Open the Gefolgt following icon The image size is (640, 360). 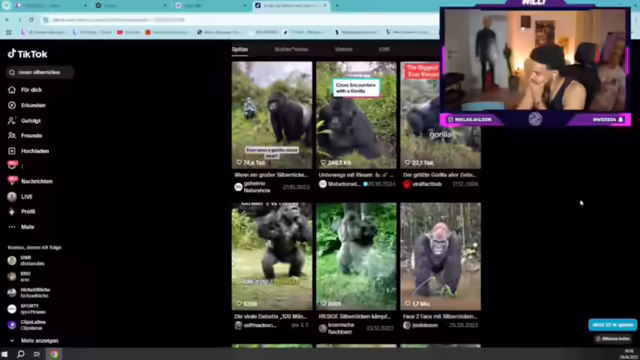coord(12,121)
